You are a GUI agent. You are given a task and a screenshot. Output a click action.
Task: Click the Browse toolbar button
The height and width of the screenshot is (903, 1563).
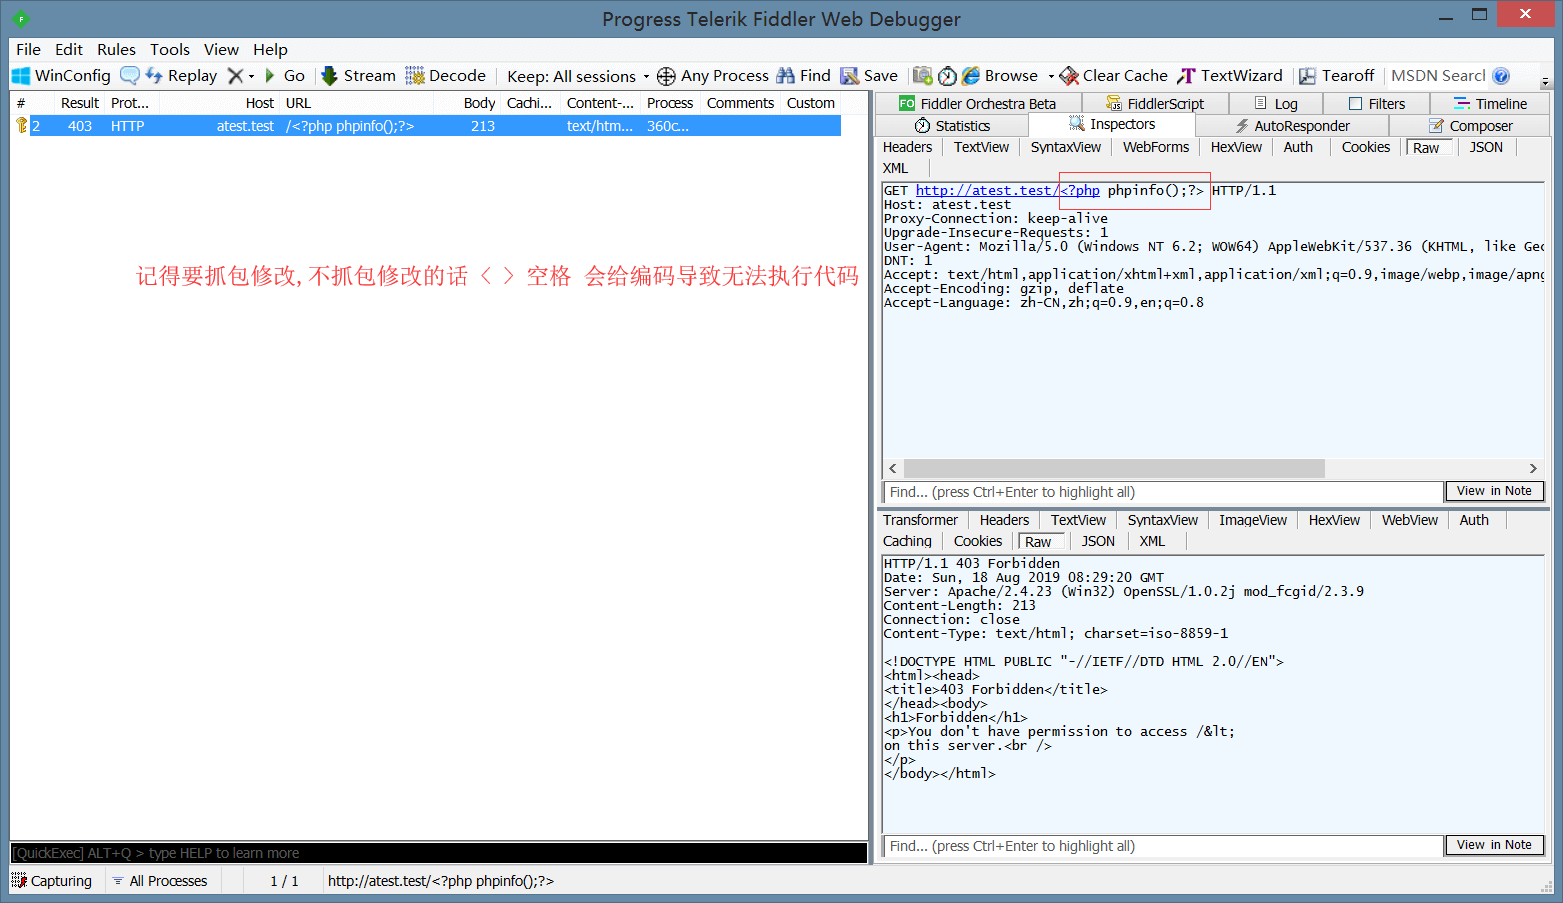1000,76
